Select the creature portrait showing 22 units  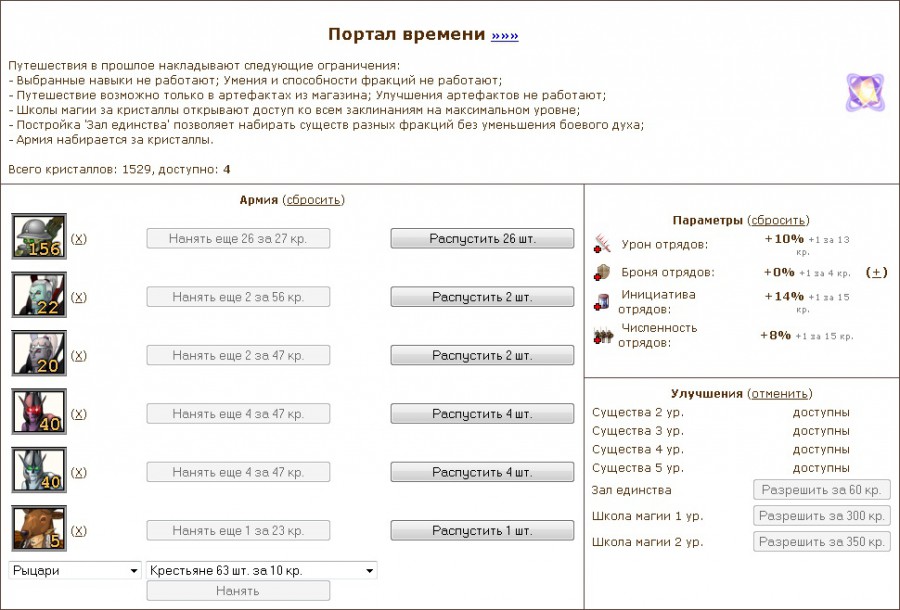coord(39,295)
